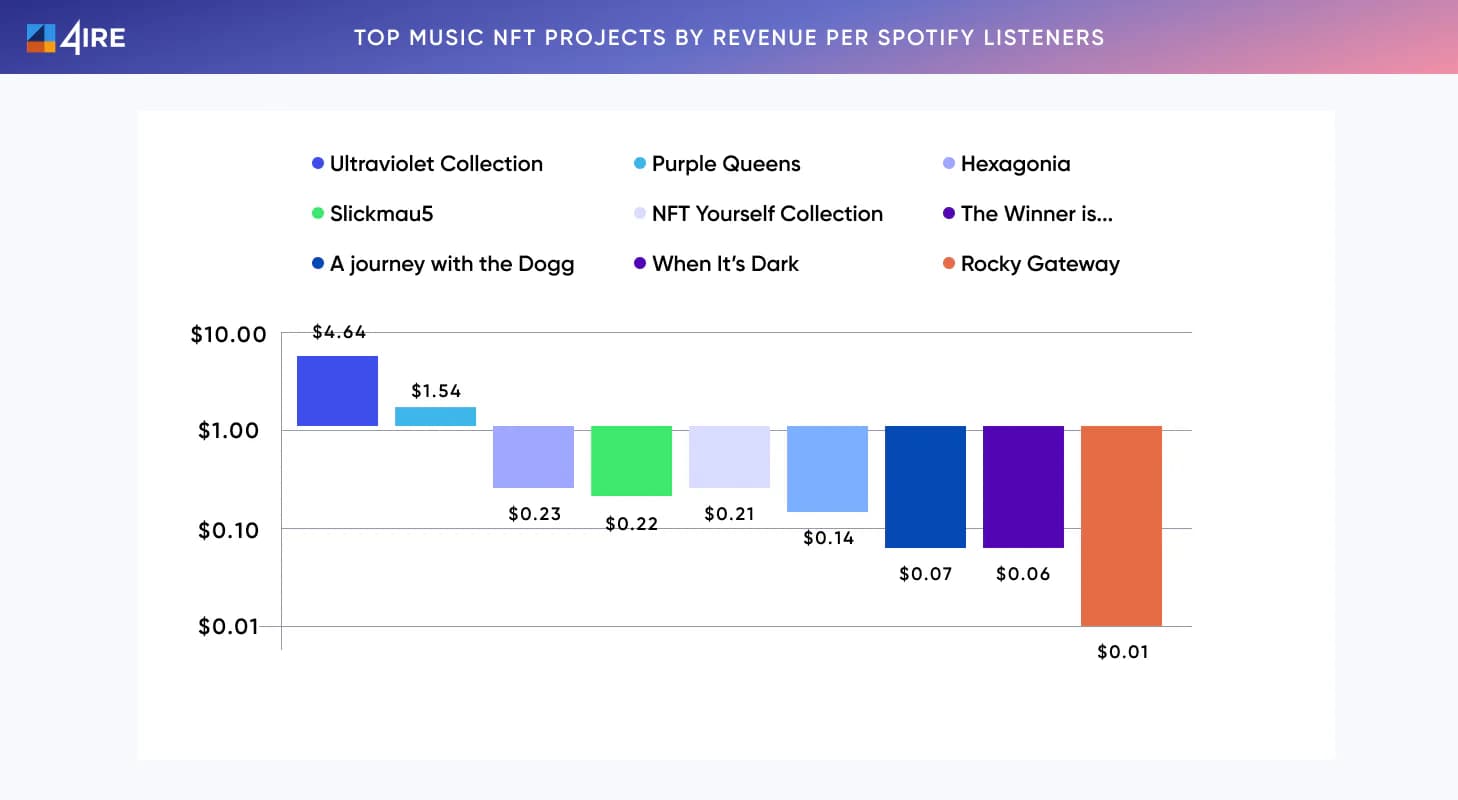
Task: Click the $0.01 orange bar
Action: tap(1121, 526)
